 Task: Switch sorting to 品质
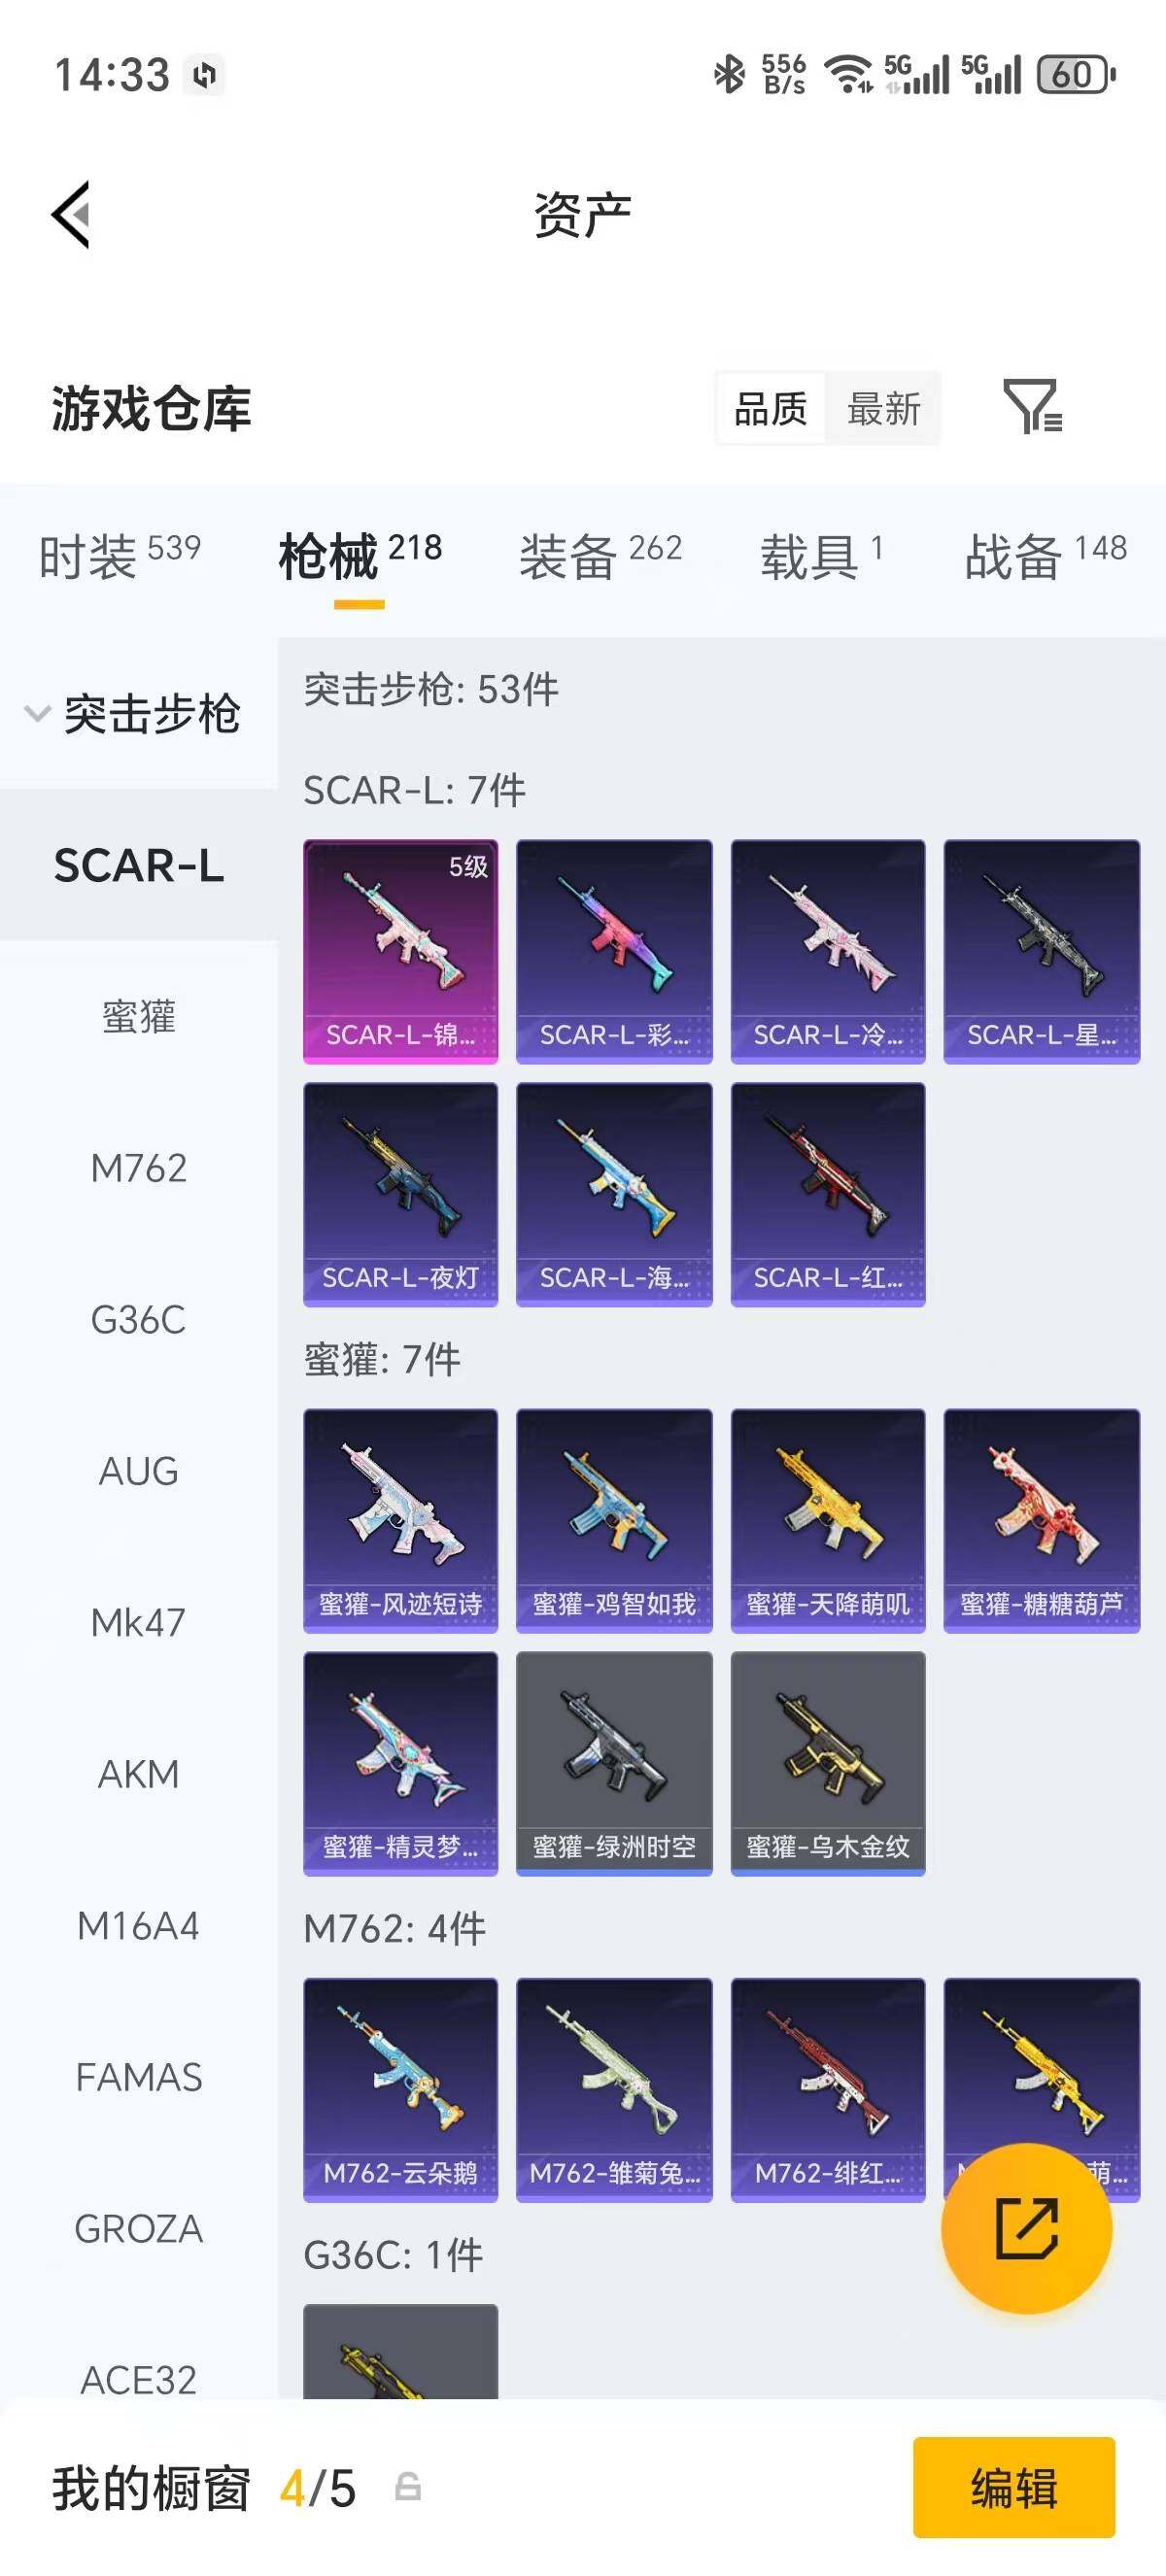tap(770, 408)
